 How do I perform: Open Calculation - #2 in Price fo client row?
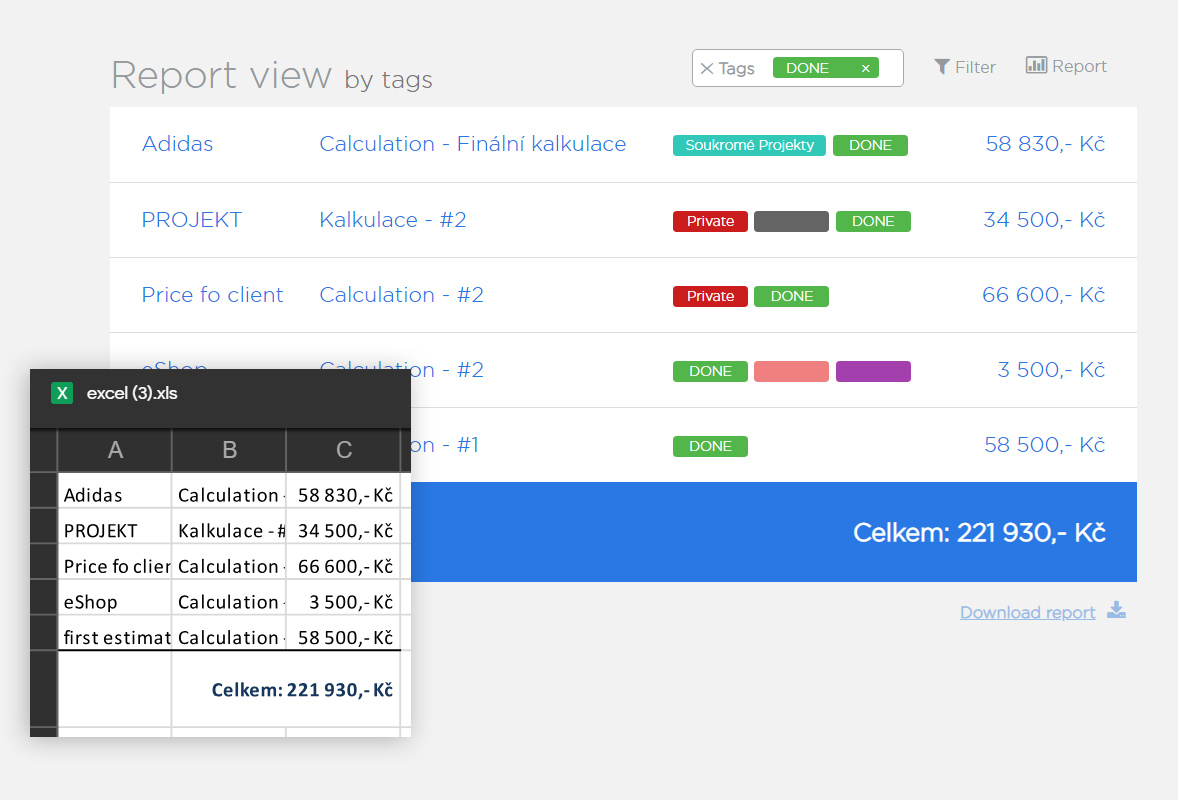(401, 294)
